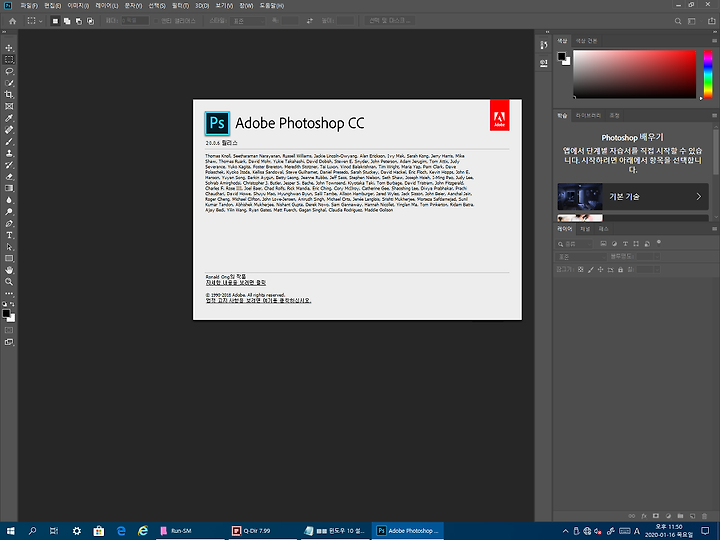This screenshot has height=540, width=720.
Task: Open the 도움말(H) menu
Action: 272,6
